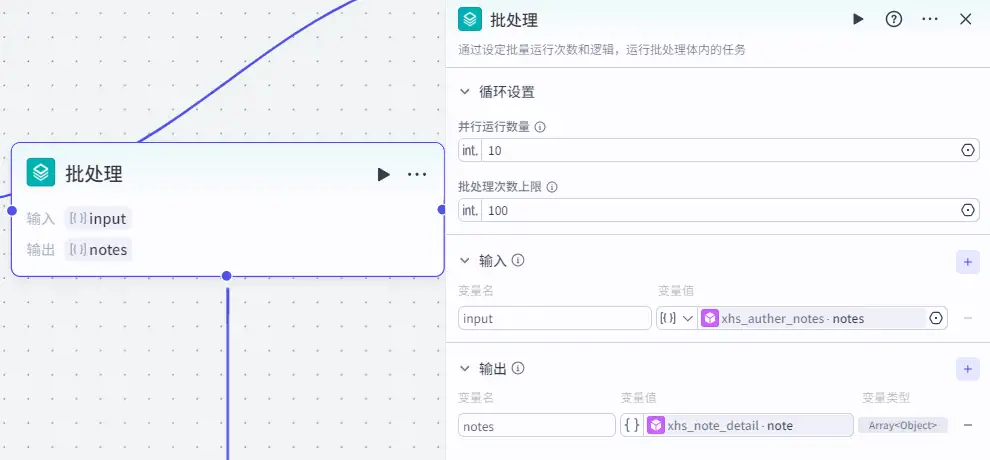Image resolution: width=990 pixels, height=460 pixels.
Task: Show info tooltip for 并行运行数量
Action: [x=540, y=127]
